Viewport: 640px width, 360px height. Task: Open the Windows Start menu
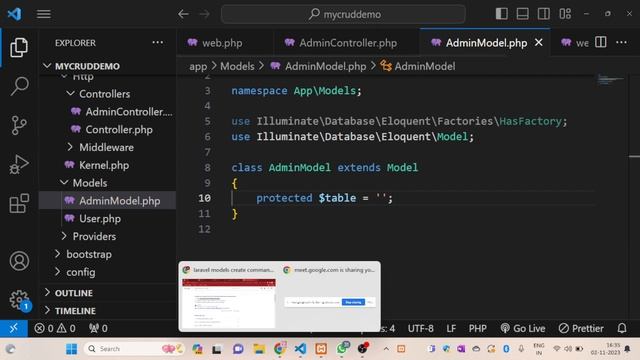71,349
